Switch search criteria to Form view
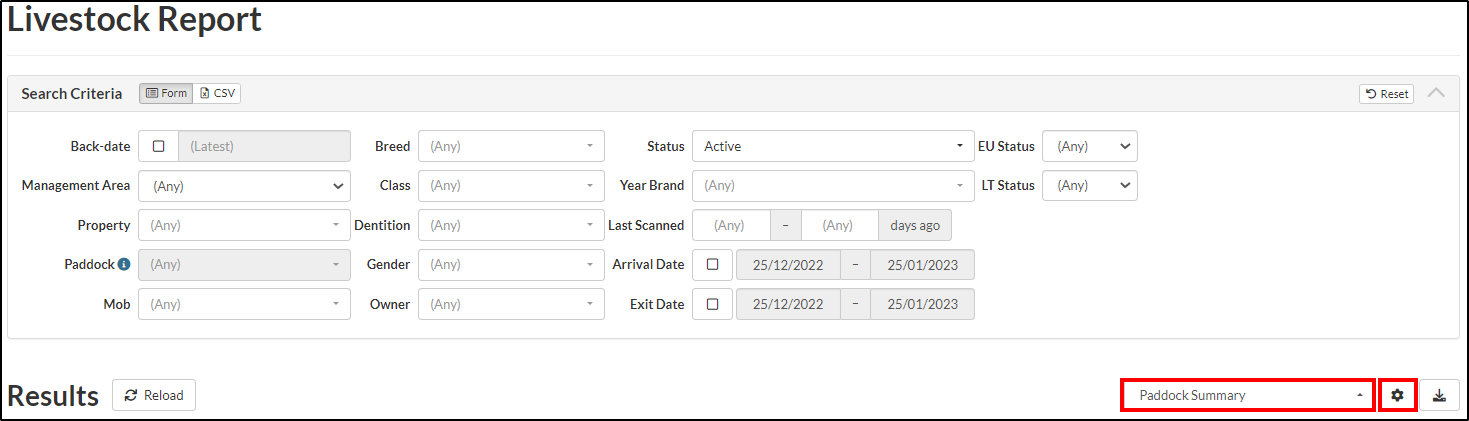This screenshot has height=421, width=1469. coord(166,93)
